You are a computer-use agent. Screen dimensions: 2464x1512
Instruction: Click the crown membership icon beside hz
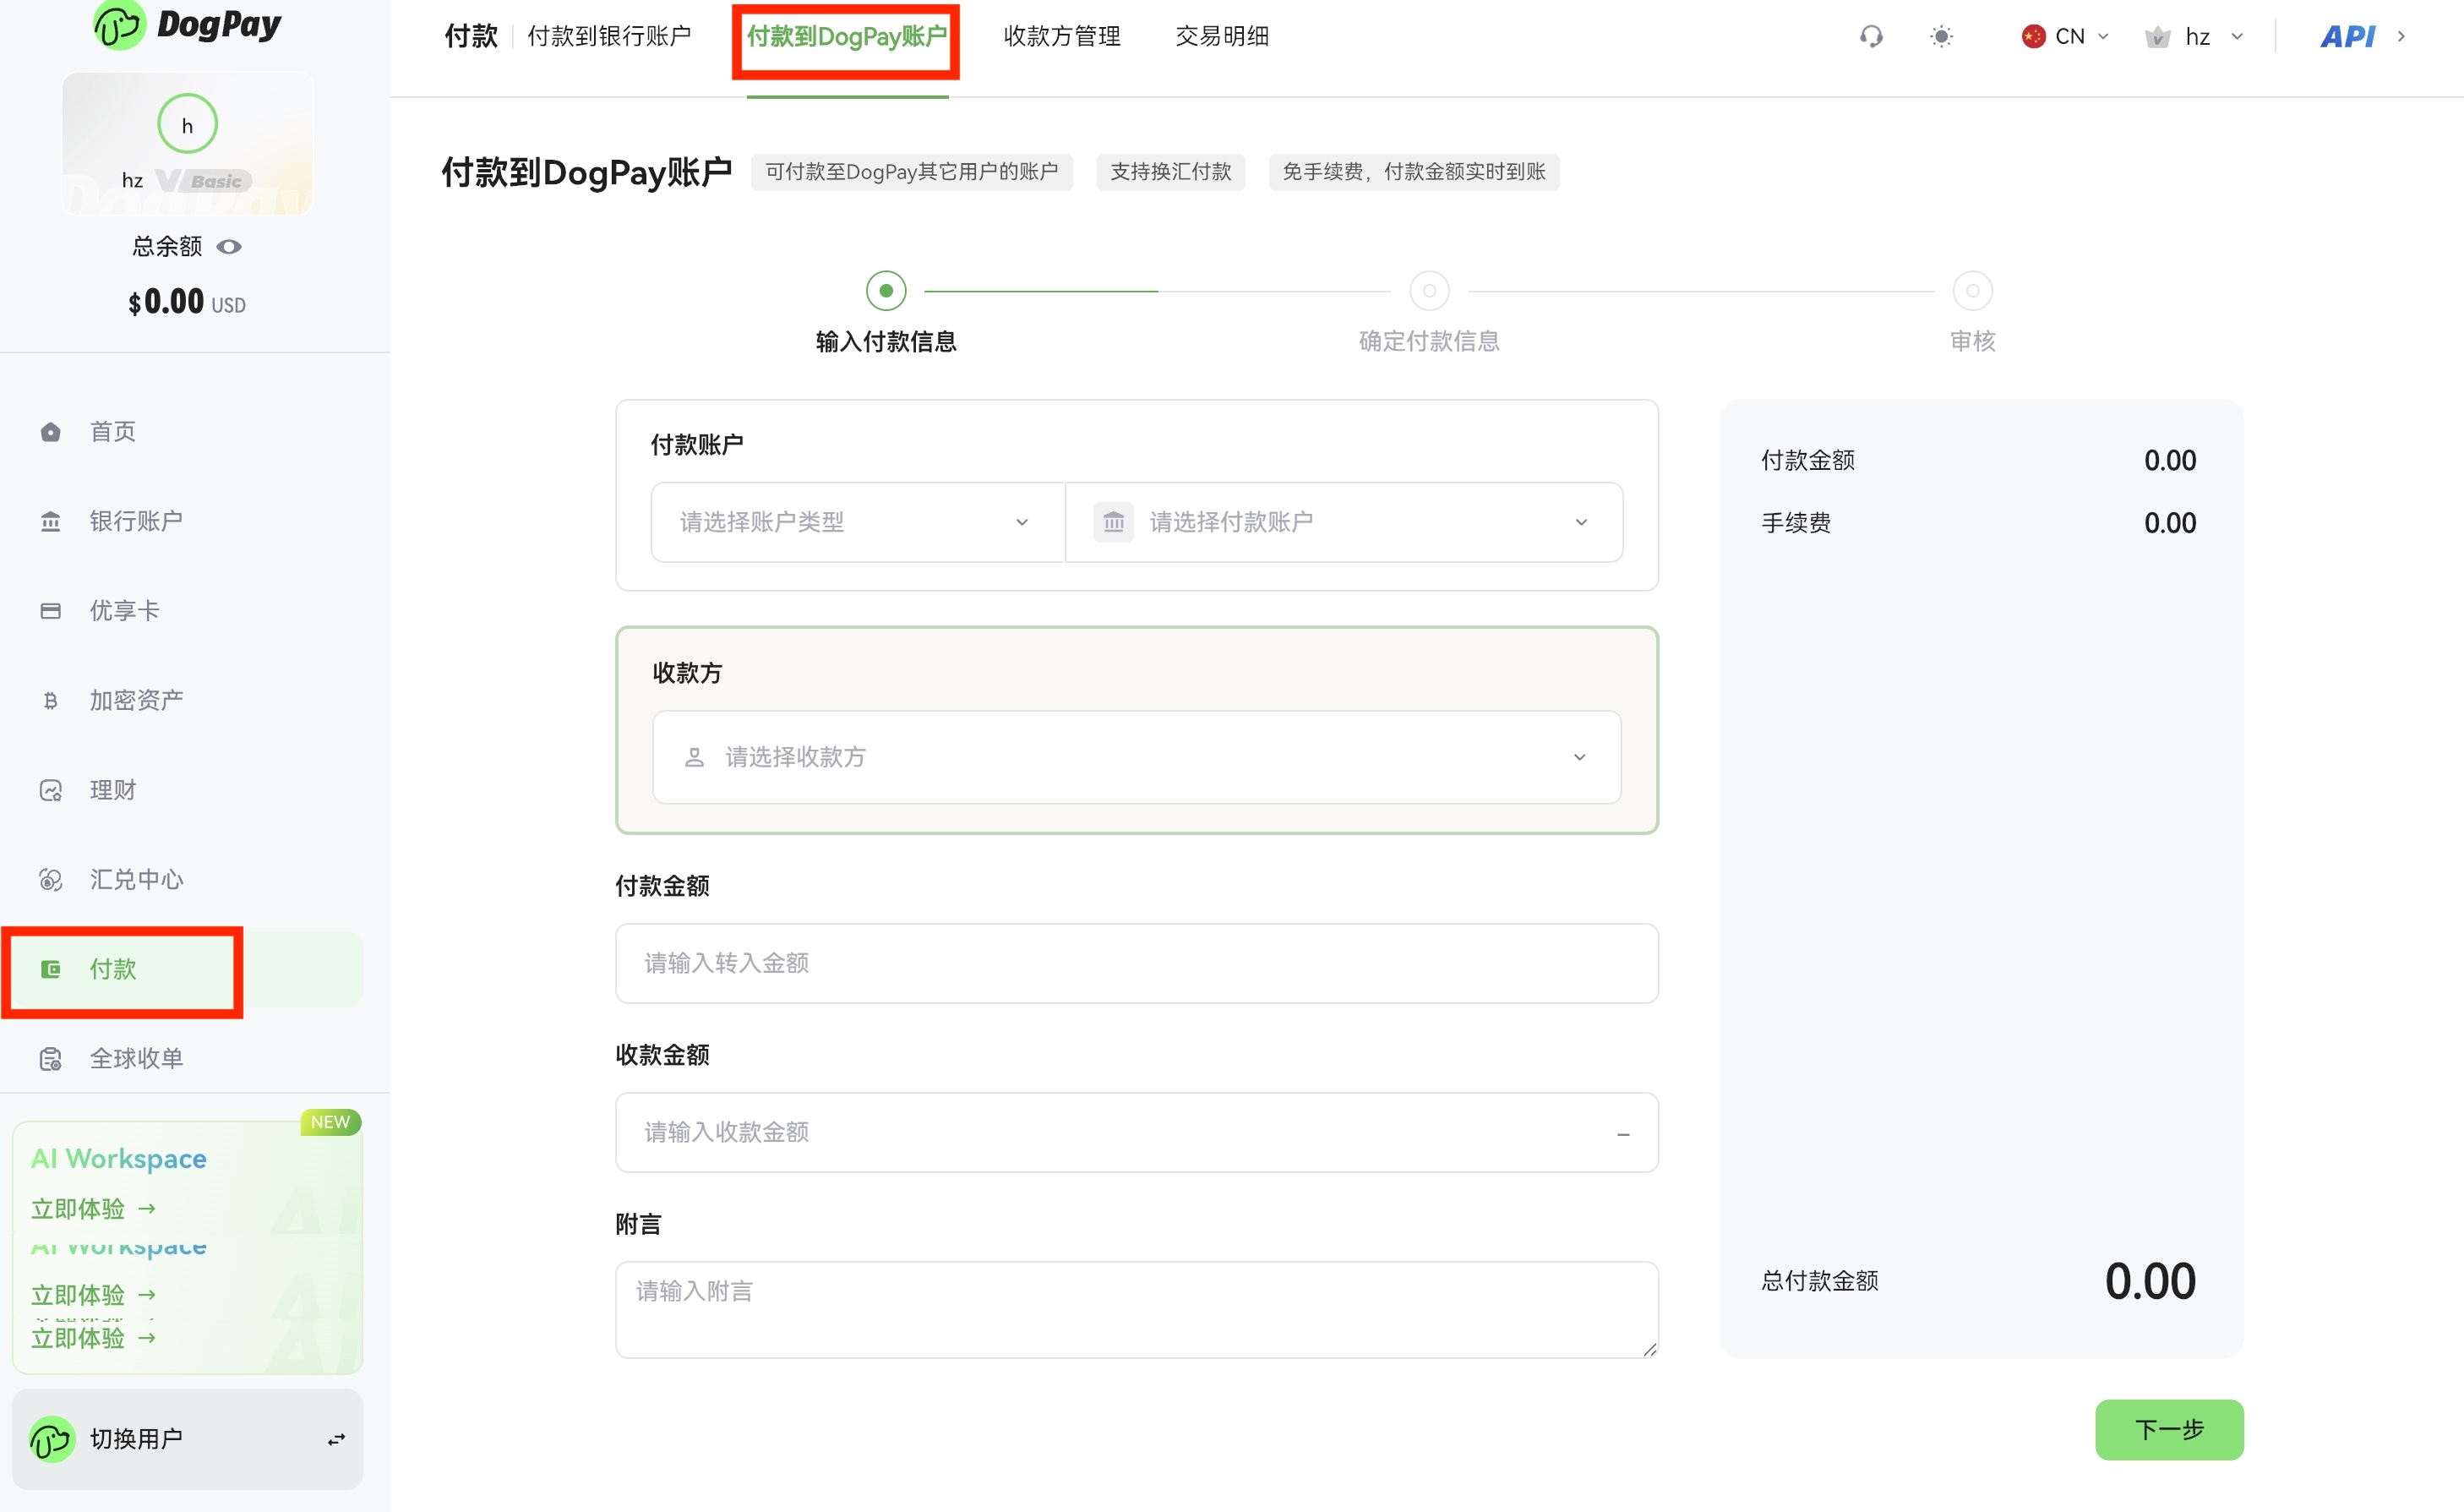click(x=2157, y=37)
